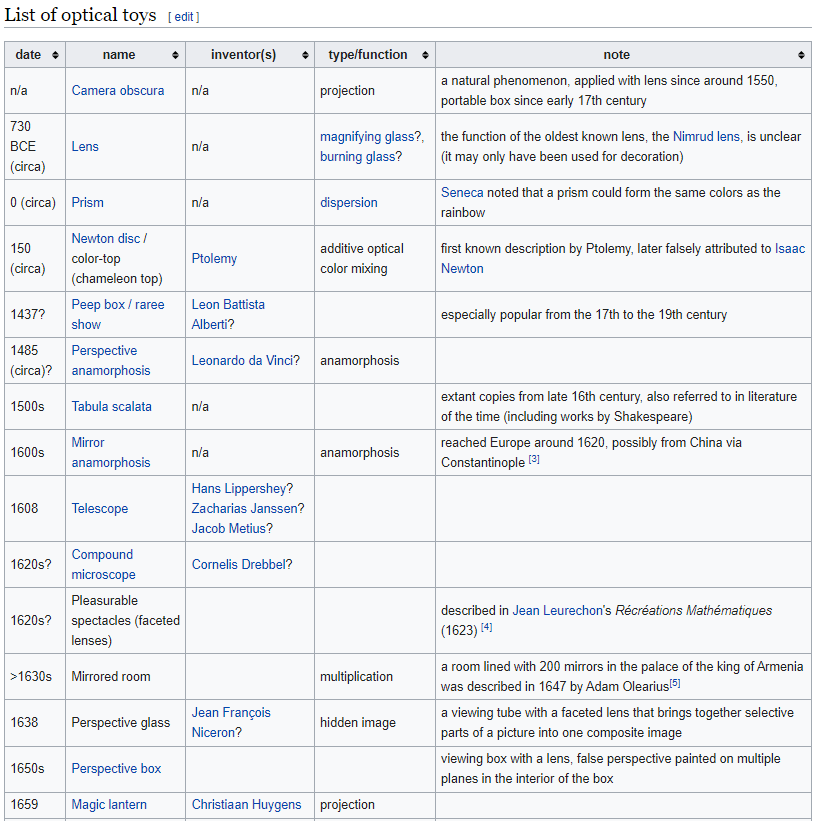Jump to citation number 4

point(486,627)
